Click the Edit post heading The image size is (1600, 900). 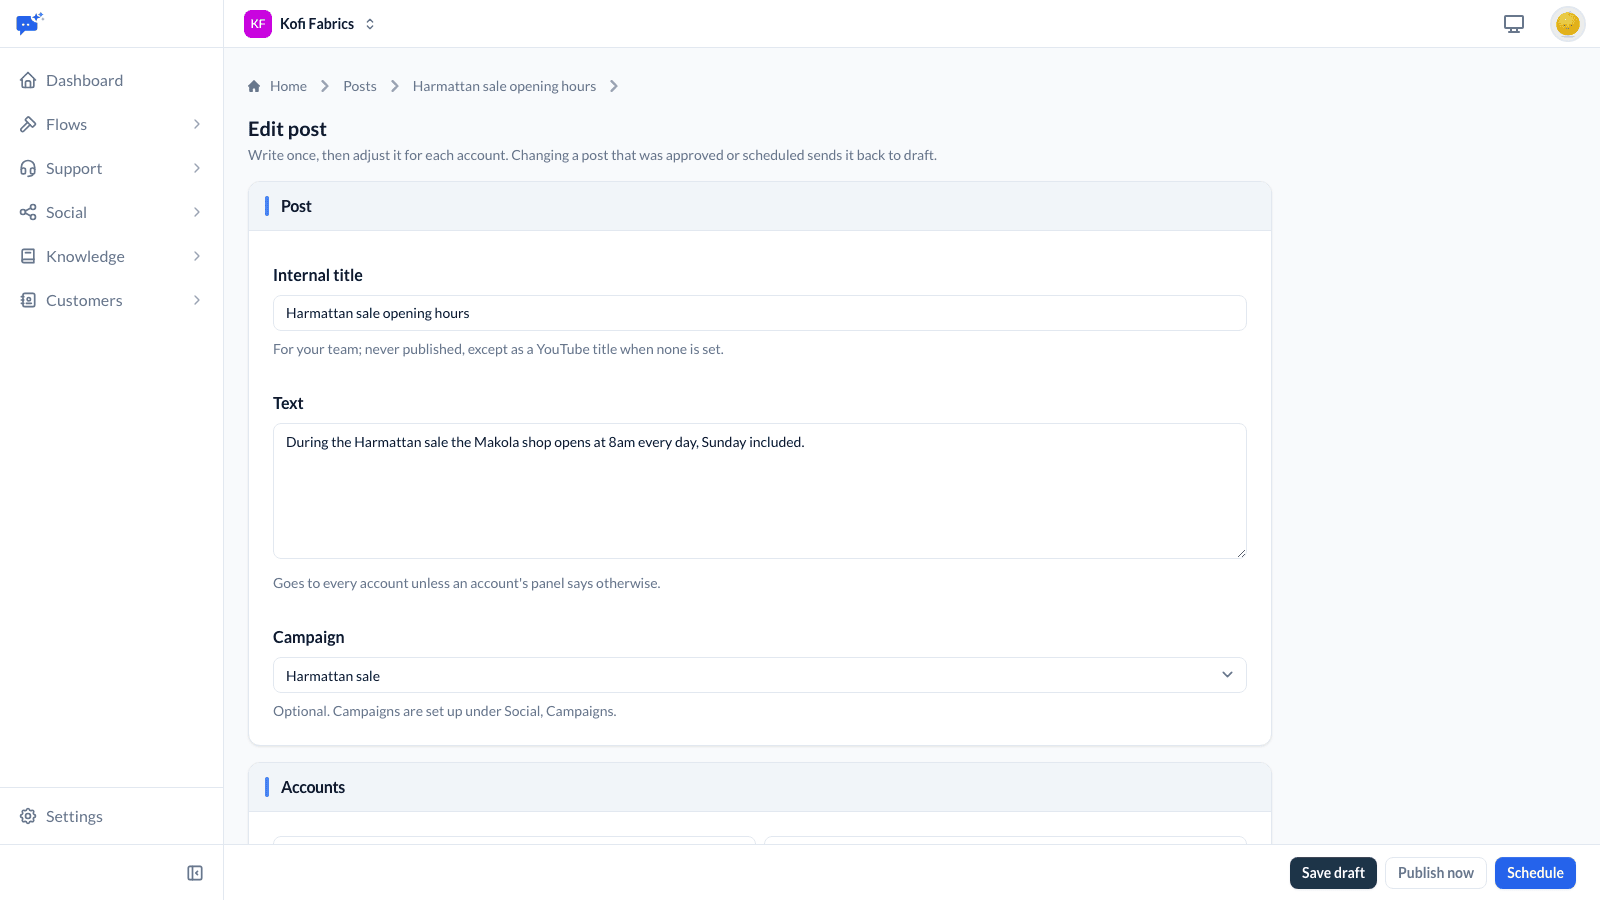point(287,129)
